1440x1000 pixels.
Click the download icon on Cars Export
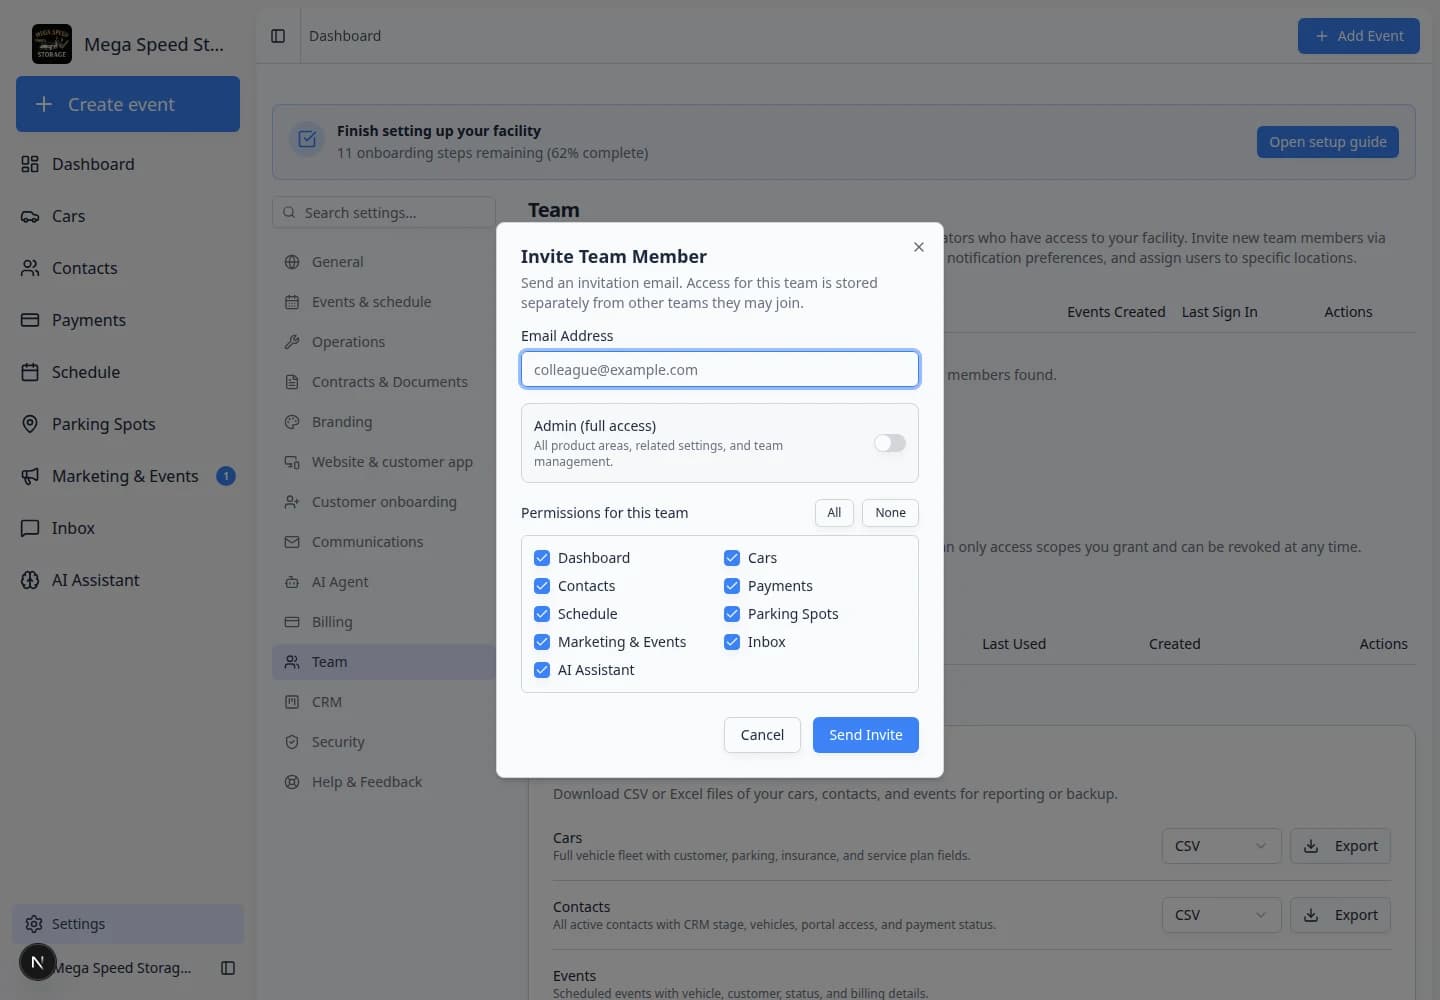pyautogui.click(x=1311, y=846)
